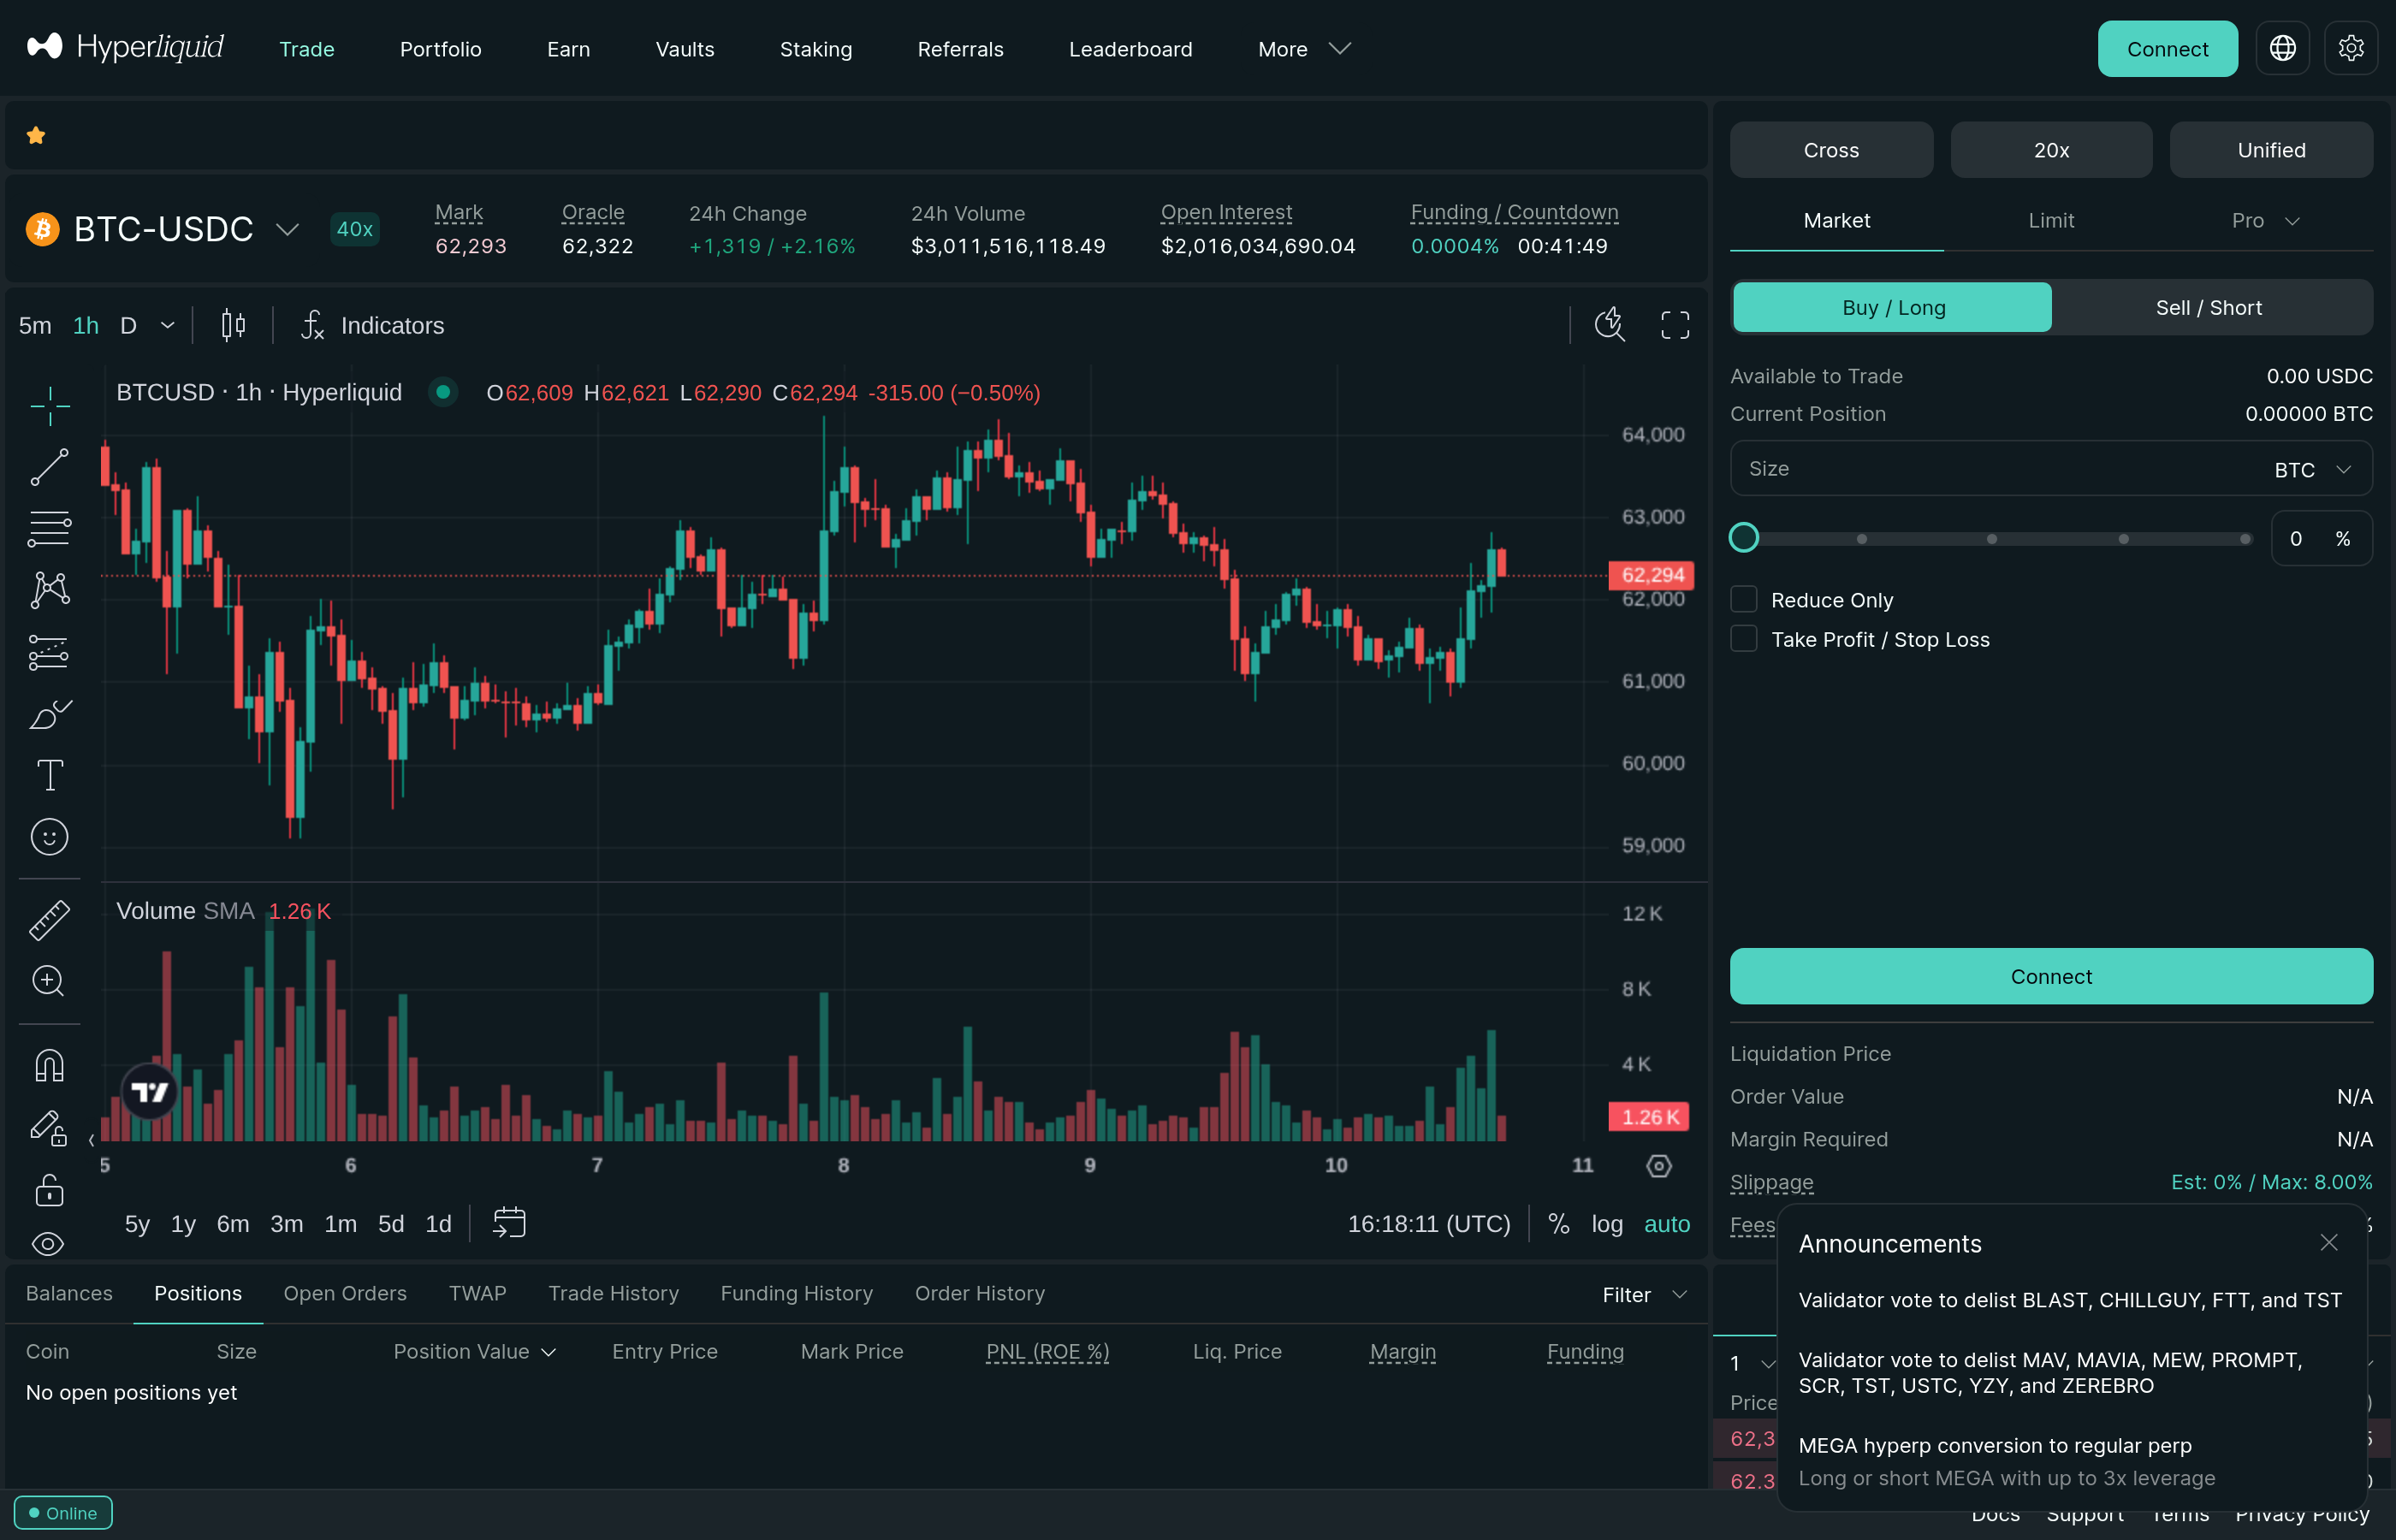Click the Bitcoin coin icon
This screenshot has height=1540, width=2396.
pos(42,229)
